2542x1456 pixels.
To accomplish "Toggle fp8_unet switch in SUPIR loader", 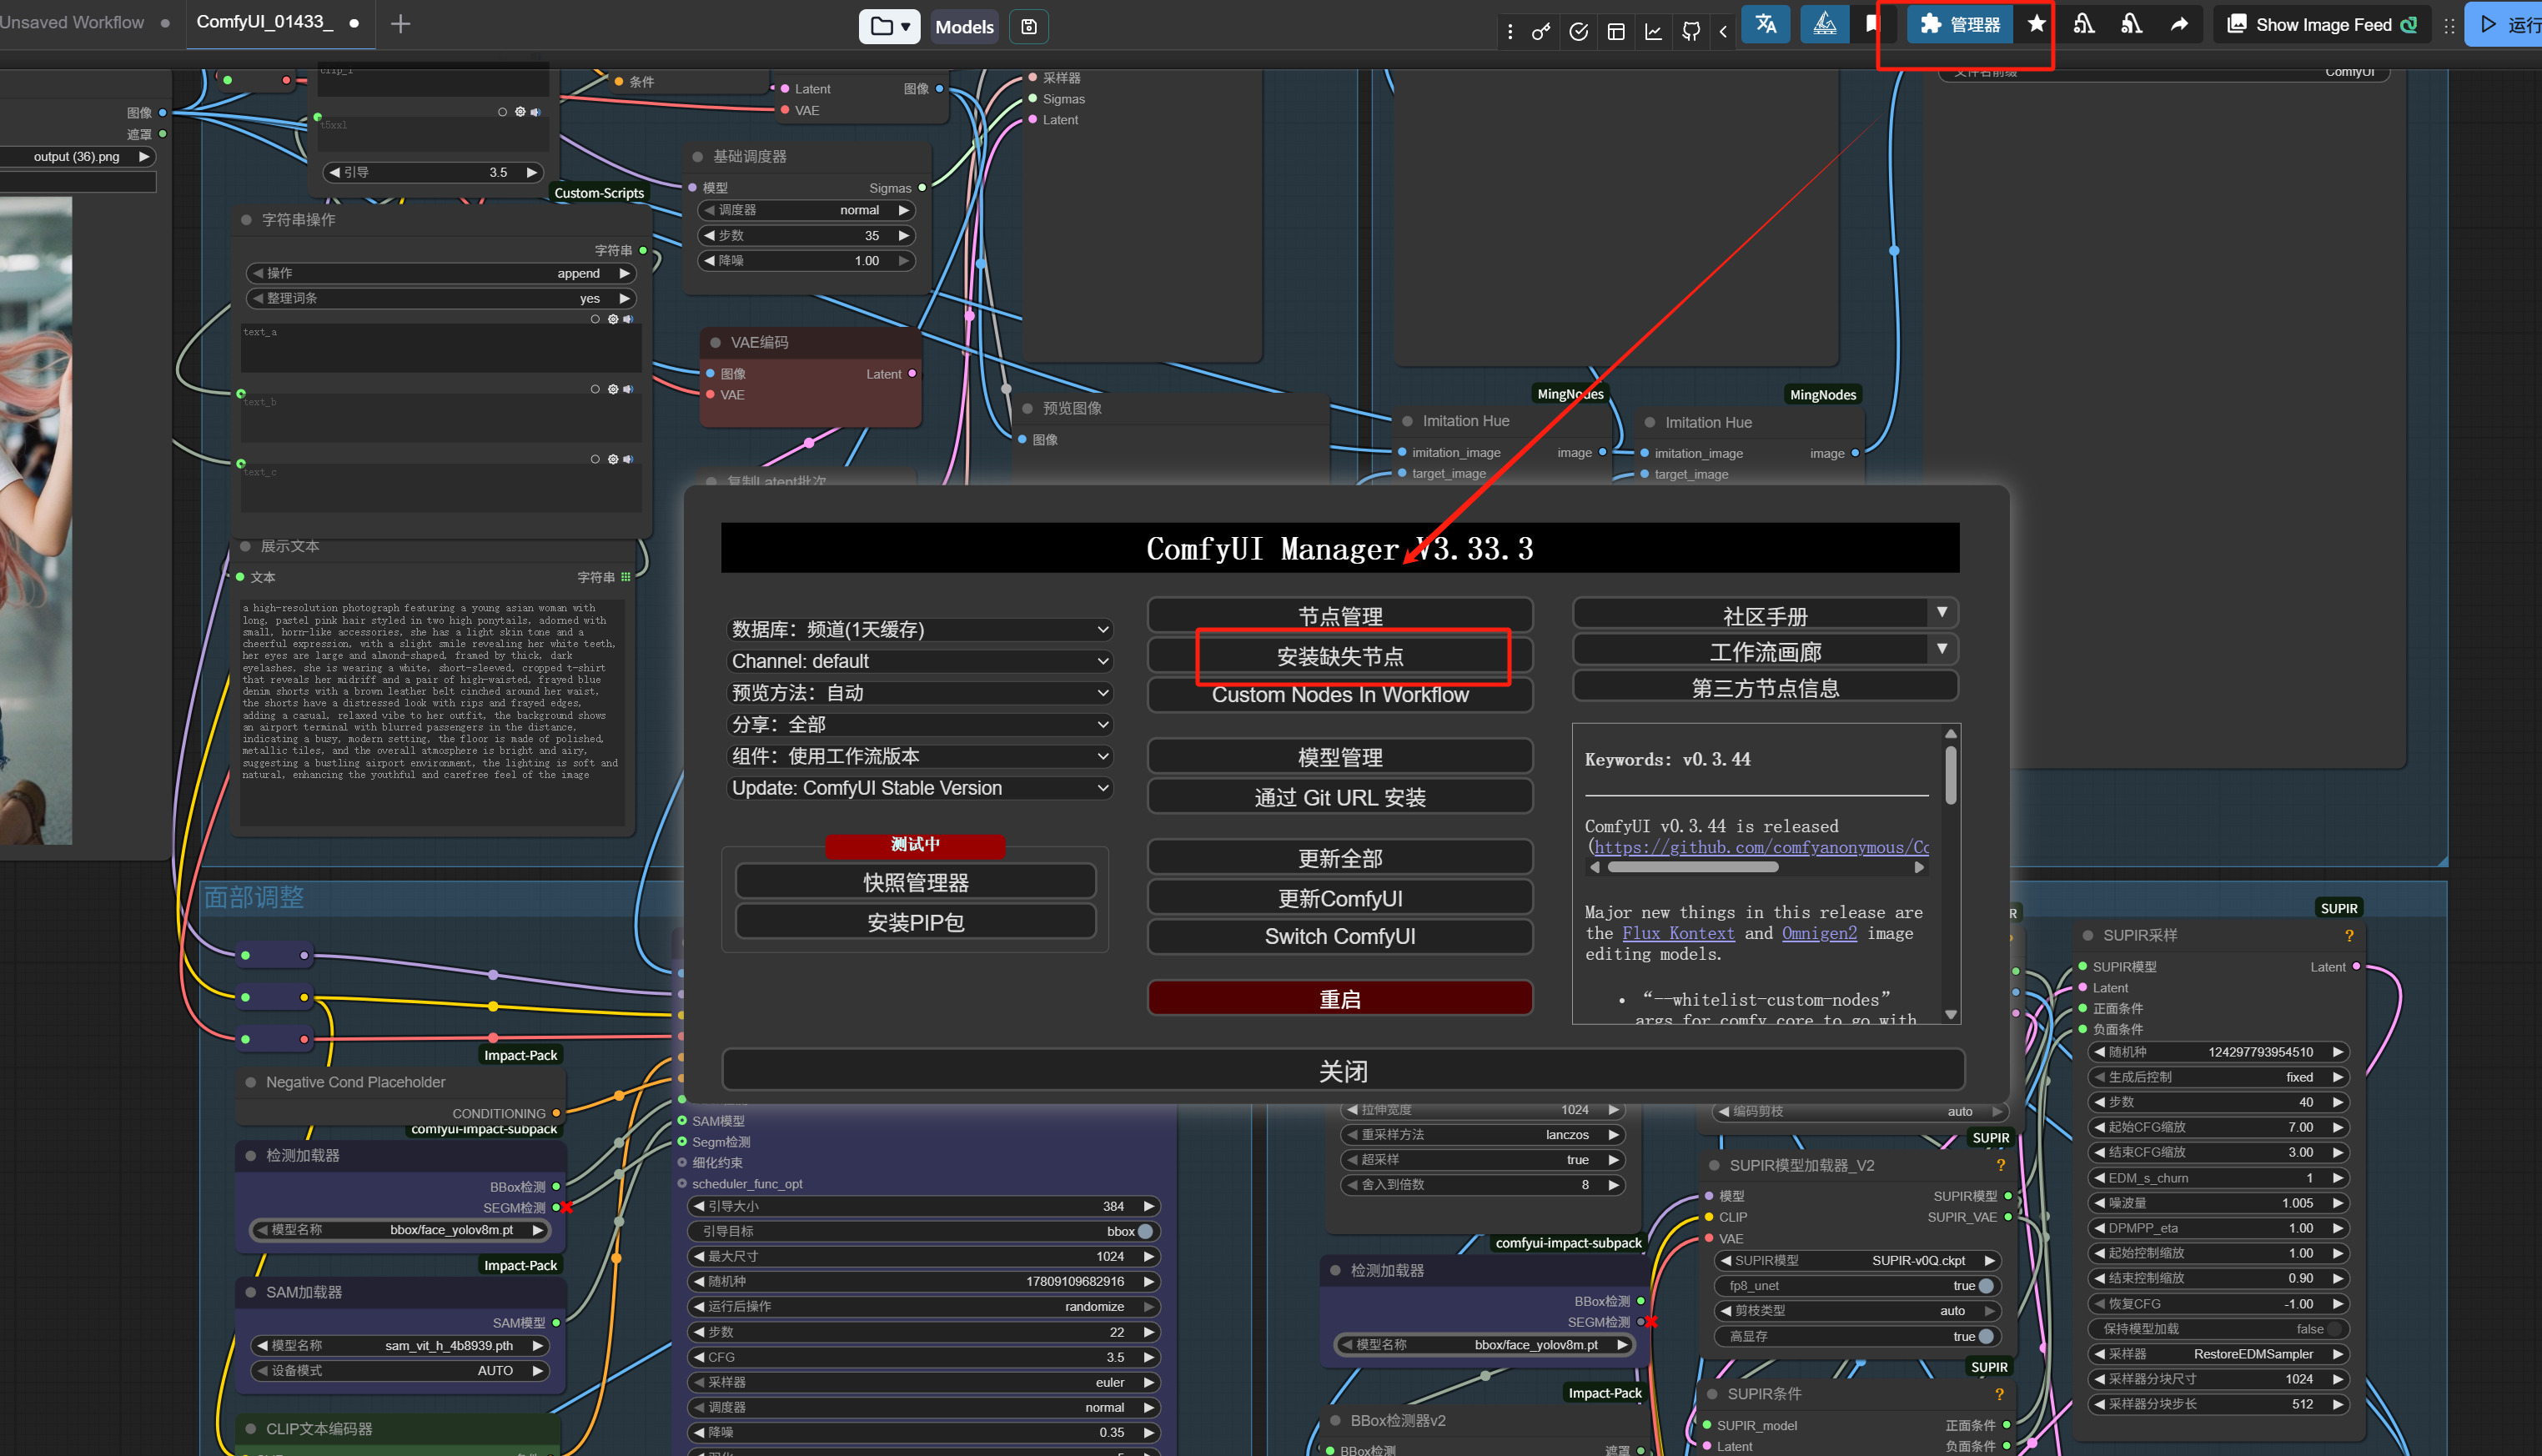I will coord(1985,1286).
